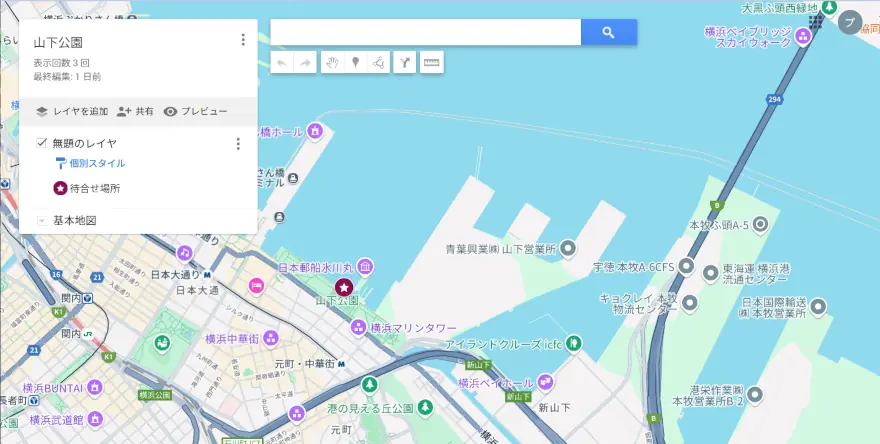Click the 元町・中華街 metro station icon

click(x=341, y=364)
